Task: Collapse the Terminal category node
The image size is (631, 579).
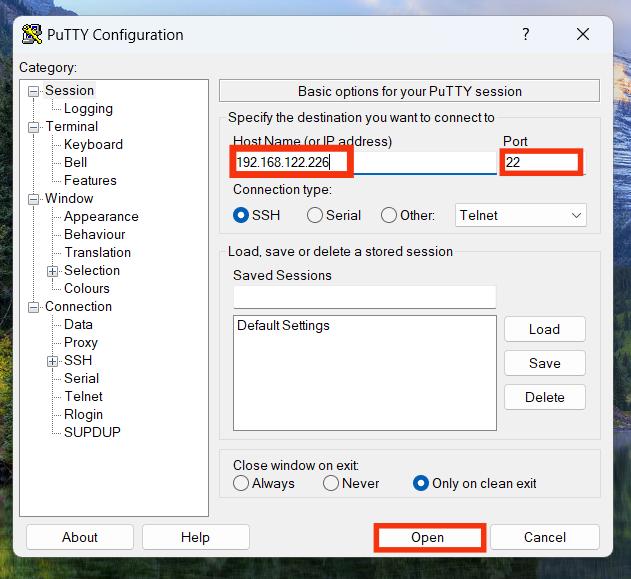Action: coord(34,127)
